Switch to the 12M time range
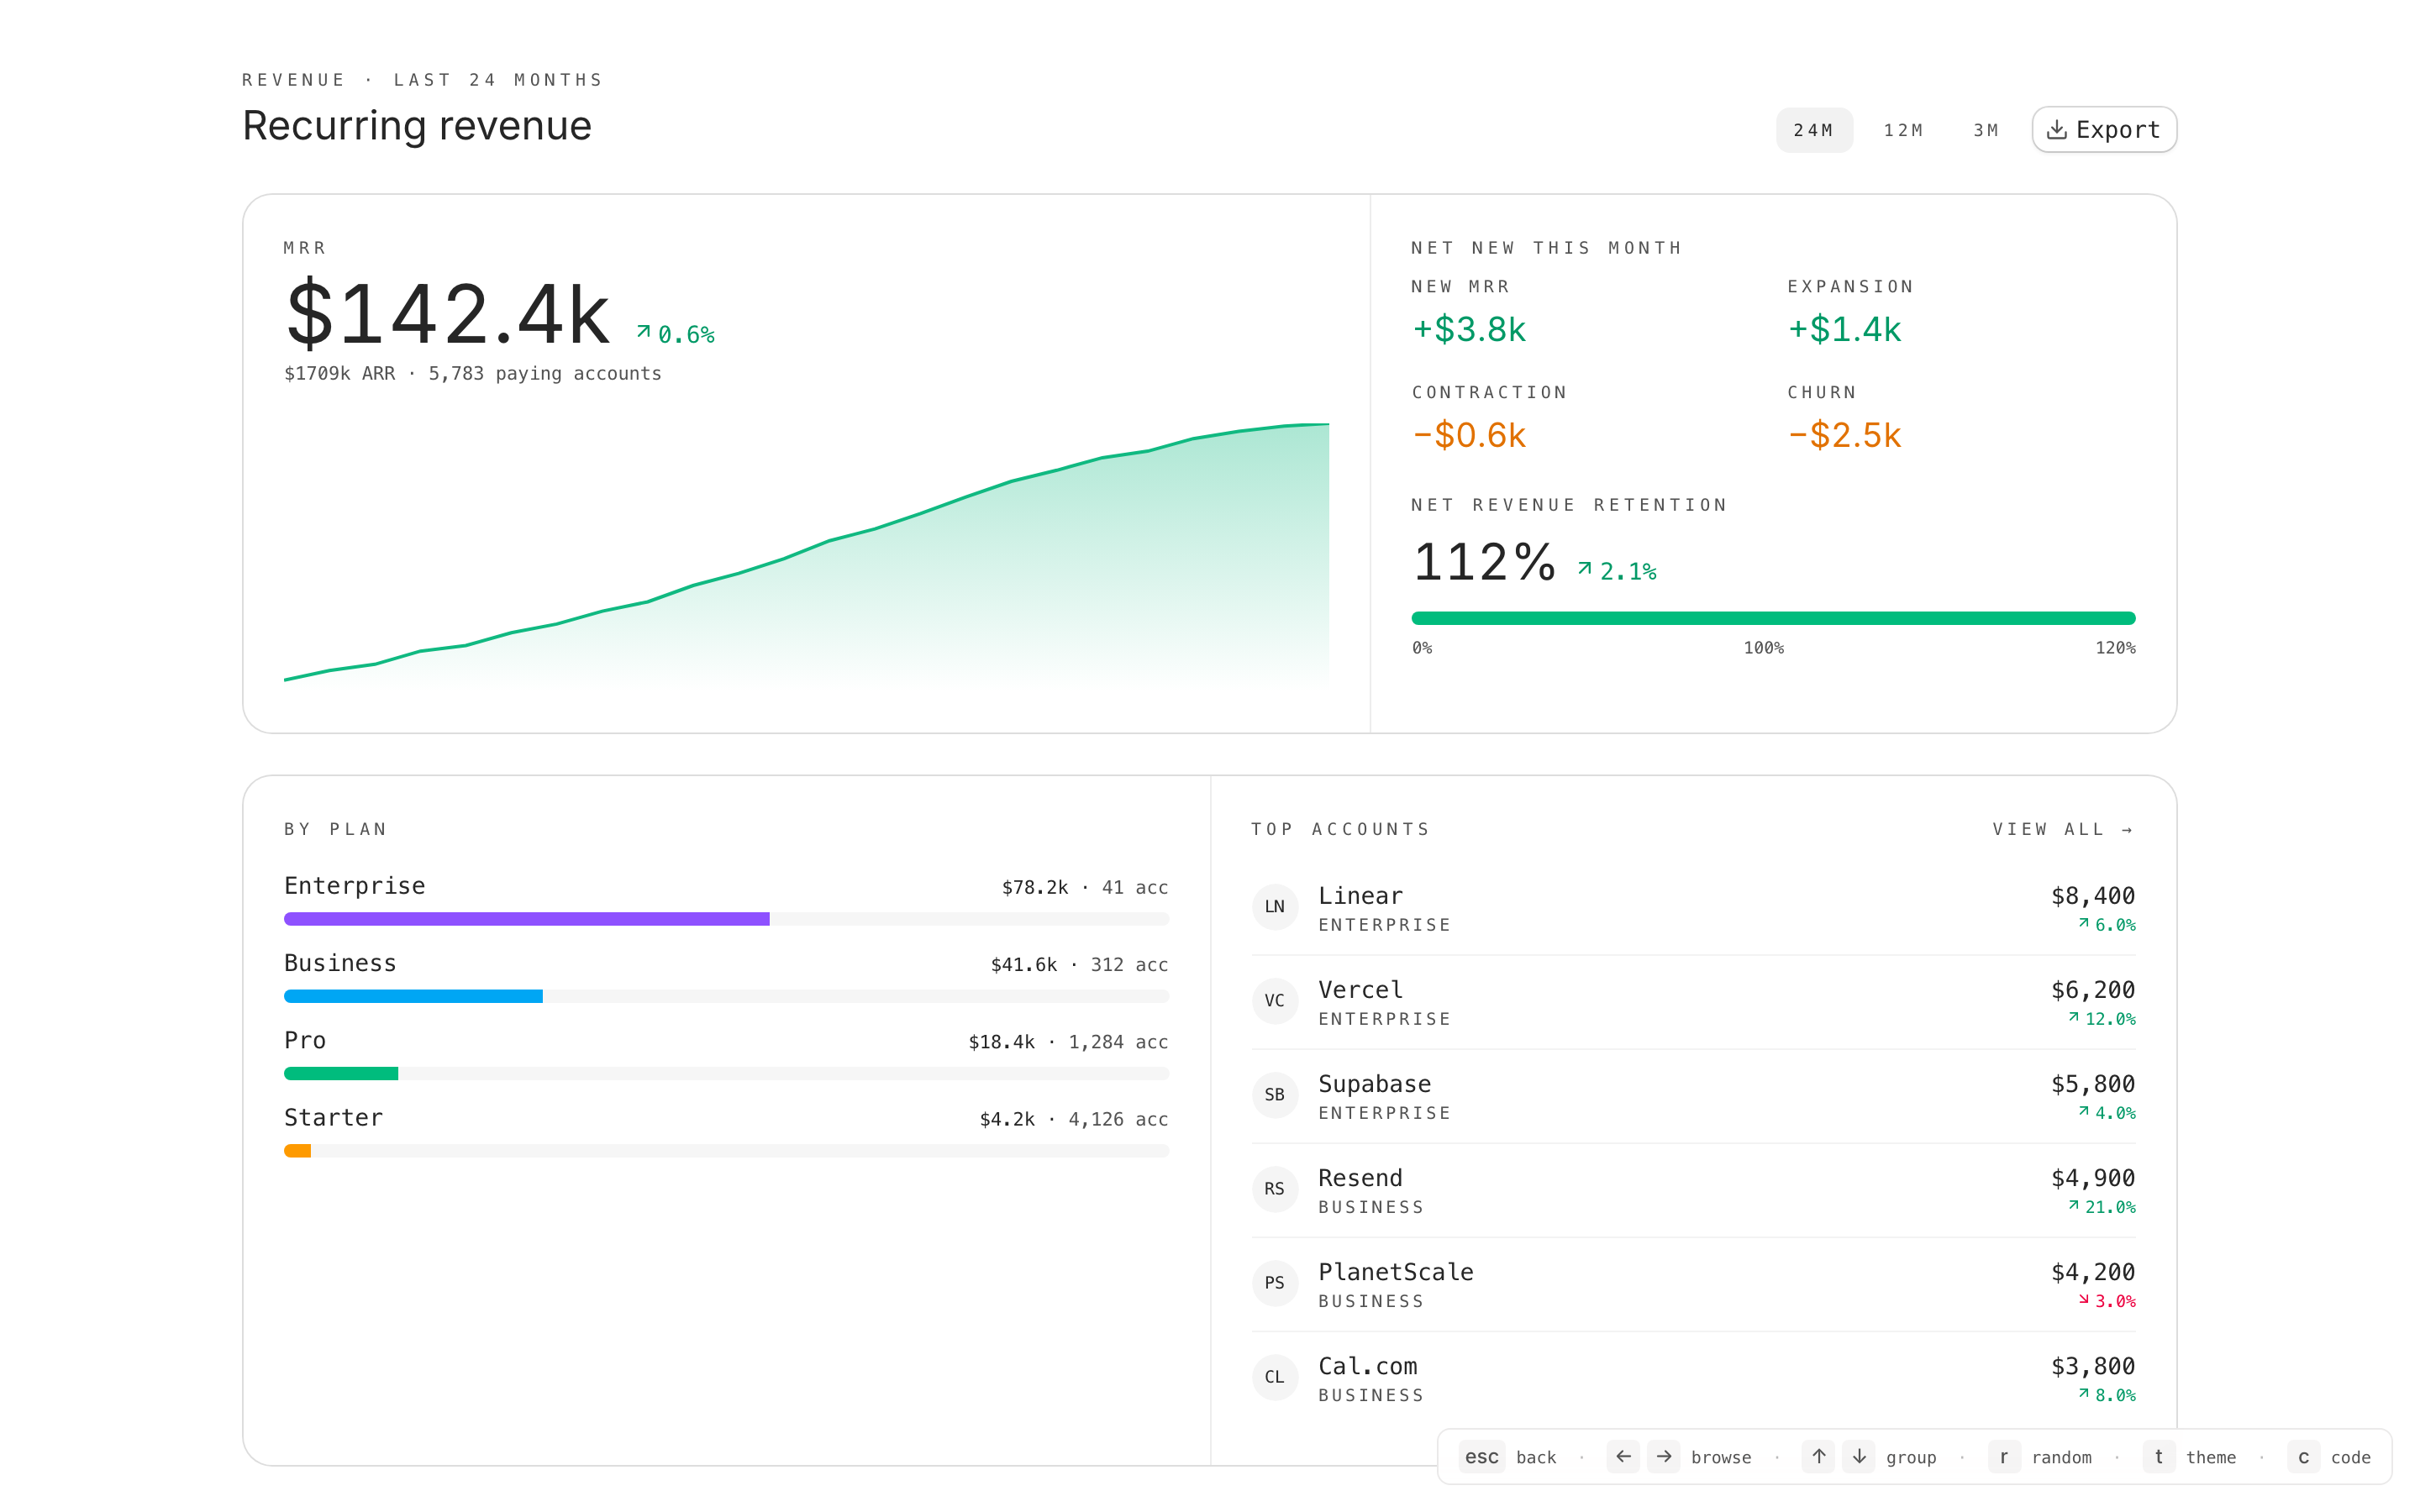2420x1512 pixels. click(1903, 131)
